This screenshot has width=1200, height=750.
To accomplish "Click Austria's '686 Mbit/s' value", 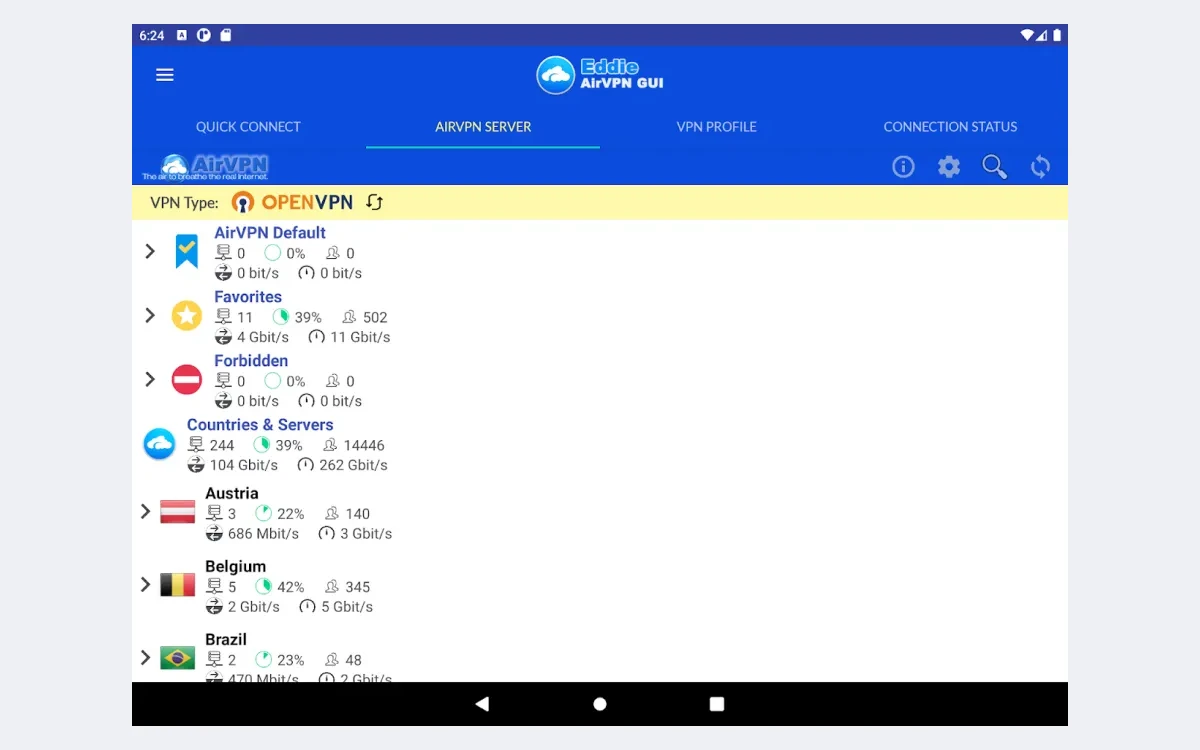I will (264, 534).
